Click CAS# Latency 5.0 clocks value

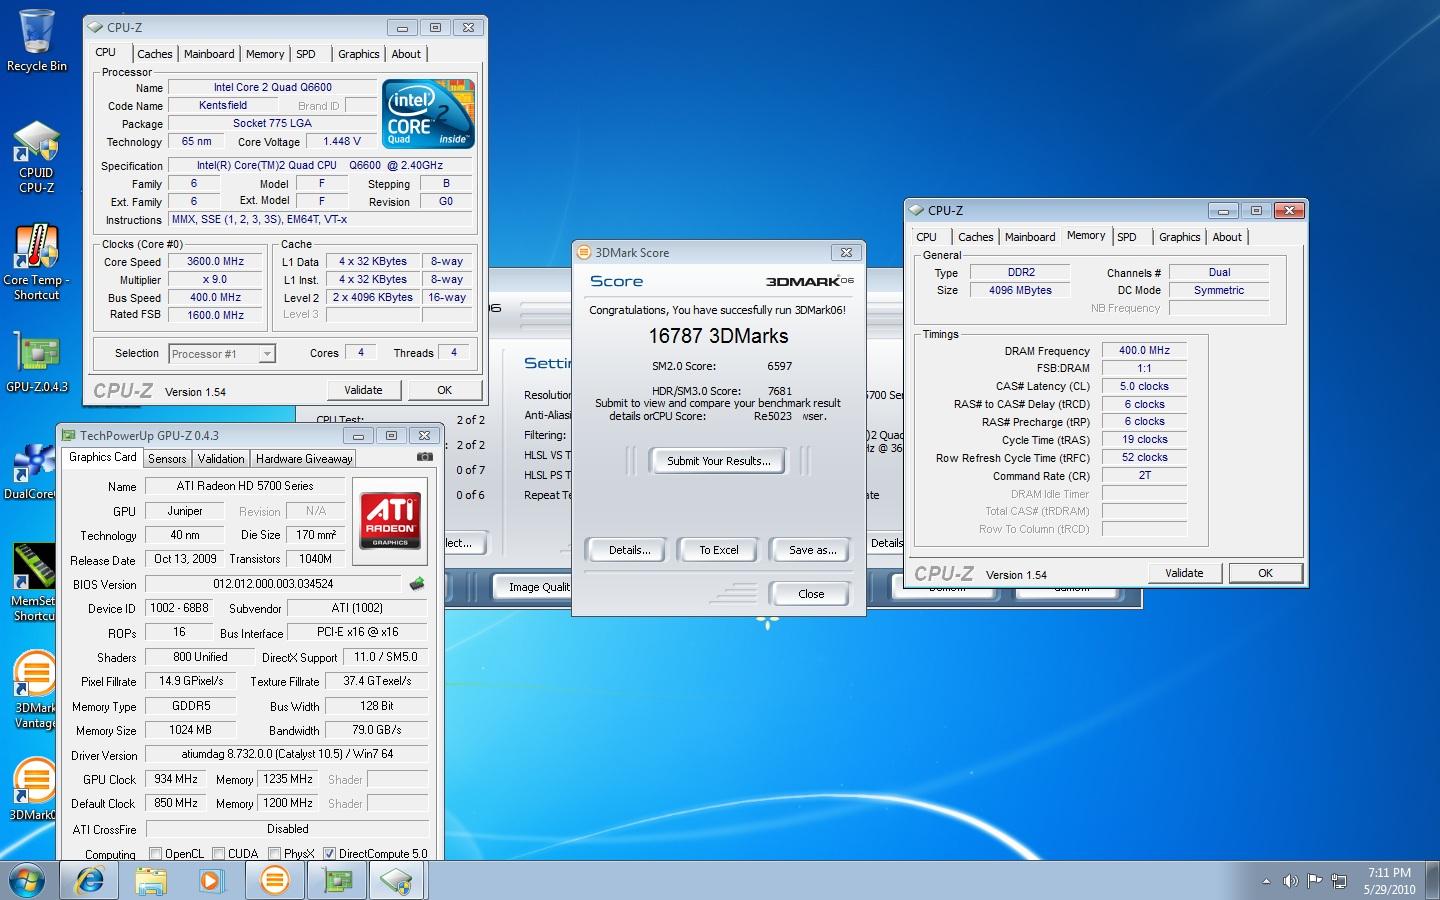[1144, 386]
